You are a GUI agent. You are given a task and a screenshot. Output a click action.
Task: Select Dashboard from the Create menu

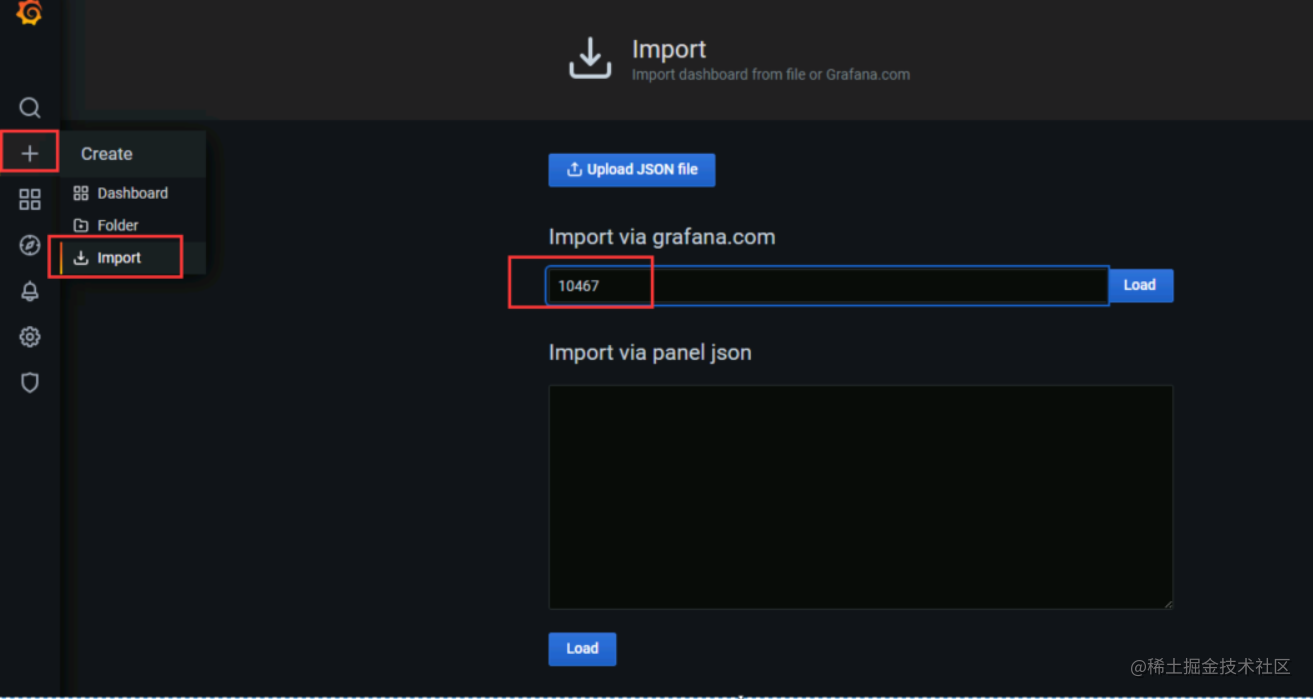(133, 193)
